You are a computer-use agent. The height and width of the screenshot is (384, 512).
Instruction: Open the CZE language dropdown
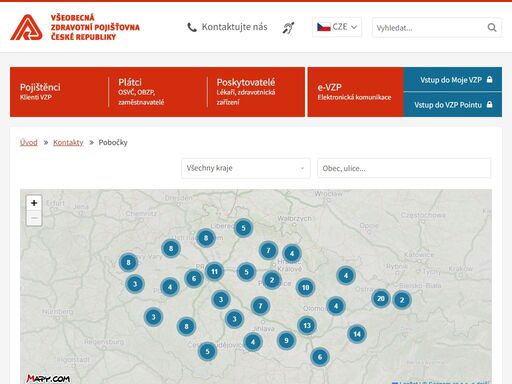click(x=337, y=27)
